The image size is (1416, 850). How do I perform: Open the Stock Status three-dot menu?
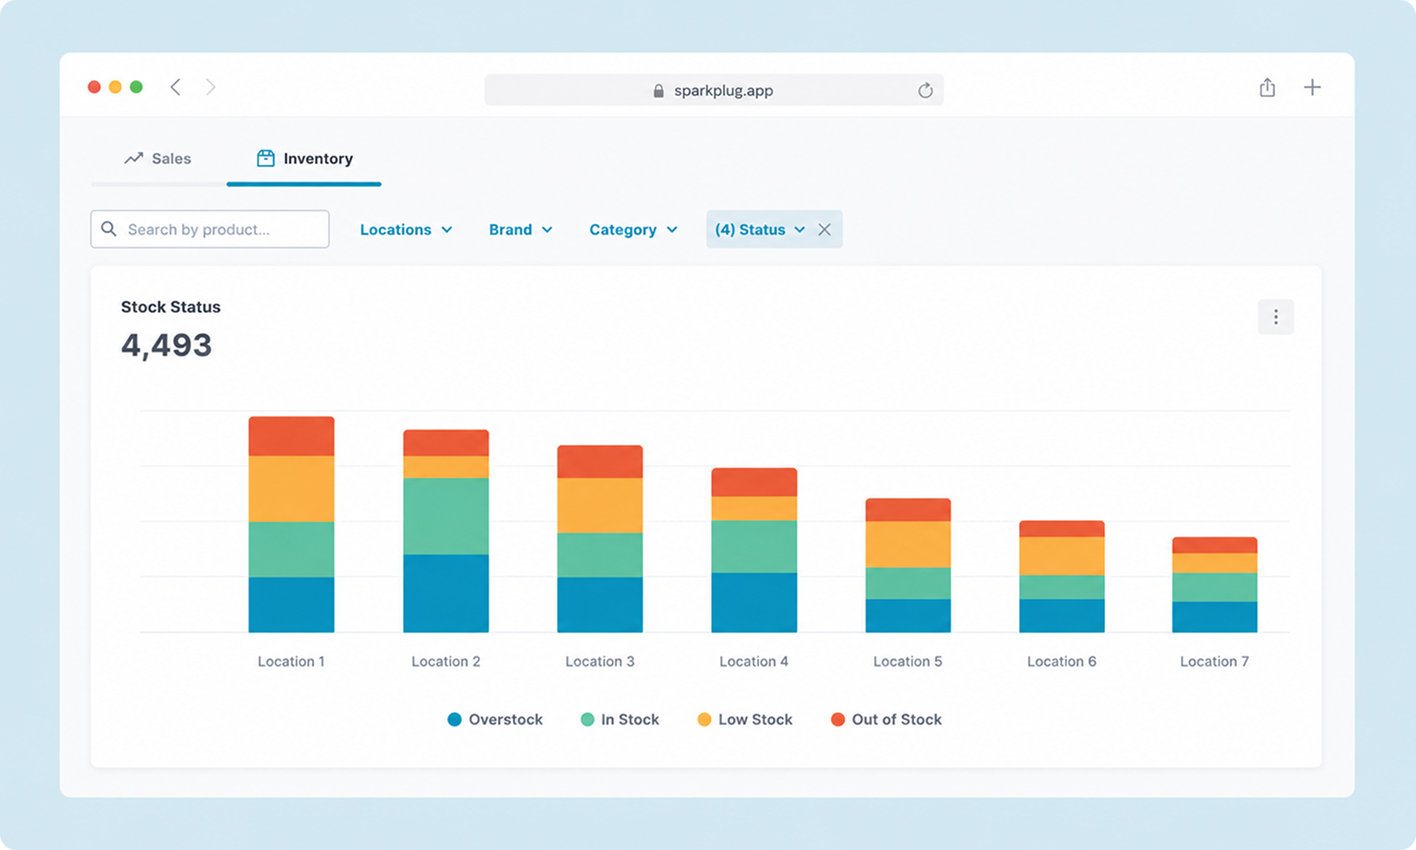point(1275,317)
